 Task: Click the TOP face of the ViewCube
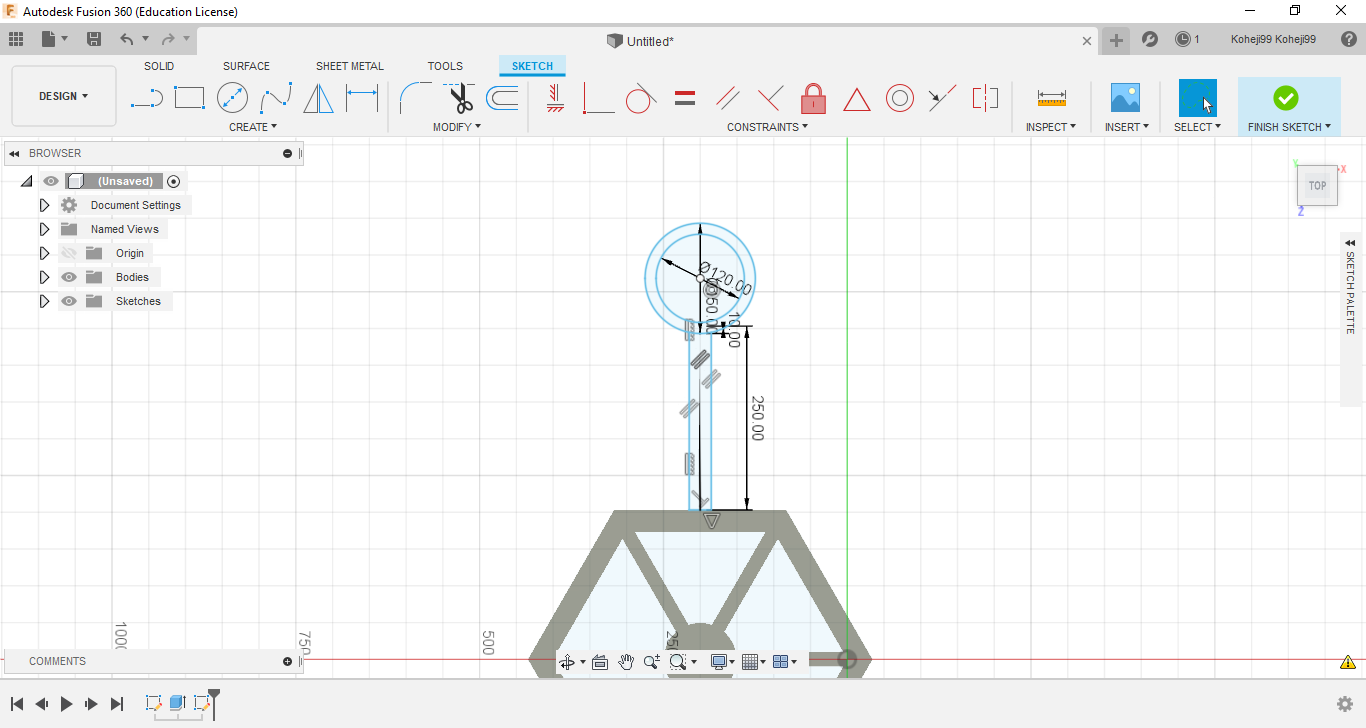click(1318, 185)
